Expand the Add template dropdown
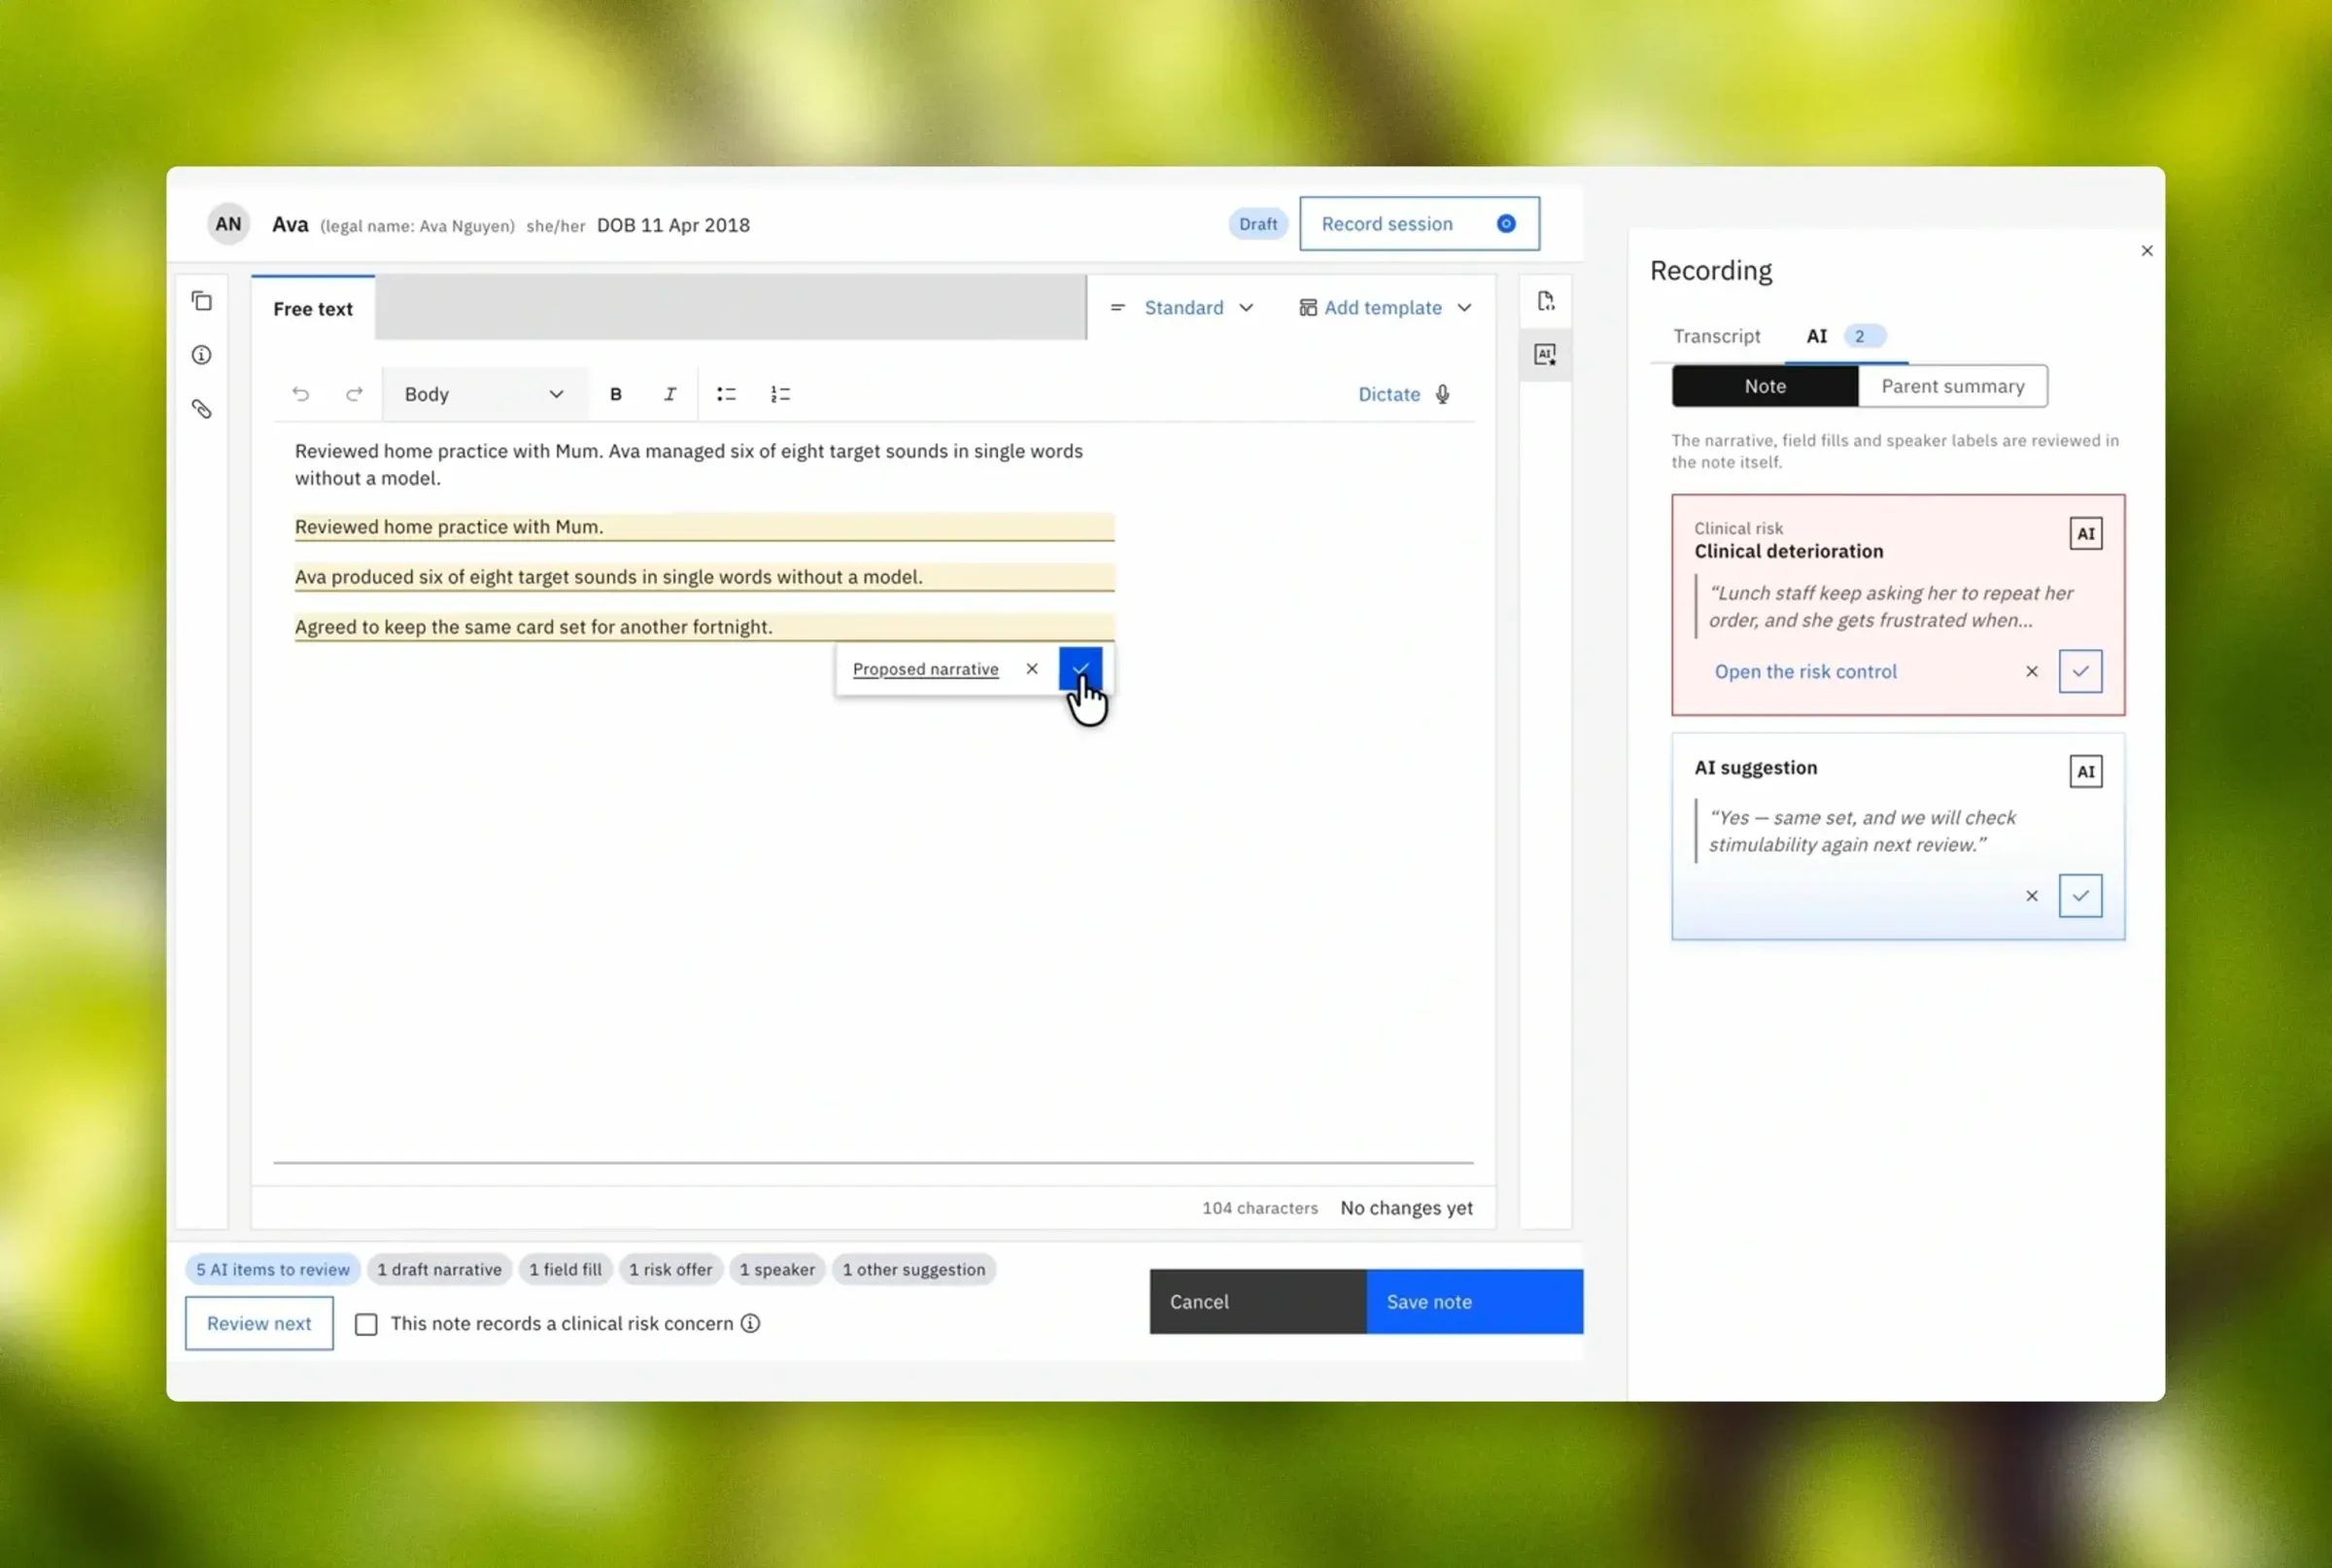Viewport: 2332px width, 1568px height. [x=1386, y=308]
